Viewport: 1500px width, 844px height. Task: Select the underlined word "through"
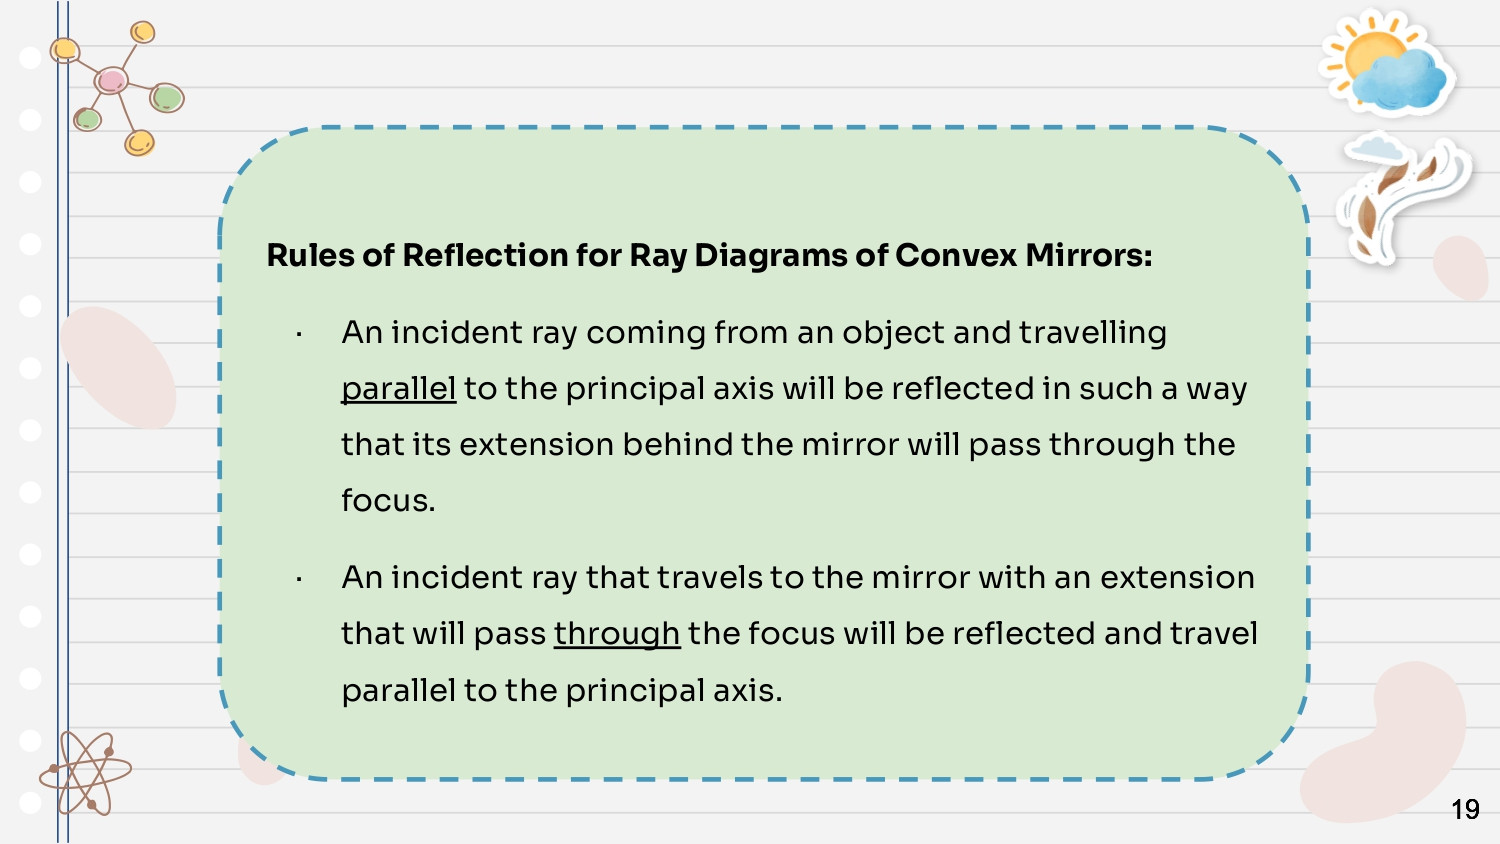(617, 633)
